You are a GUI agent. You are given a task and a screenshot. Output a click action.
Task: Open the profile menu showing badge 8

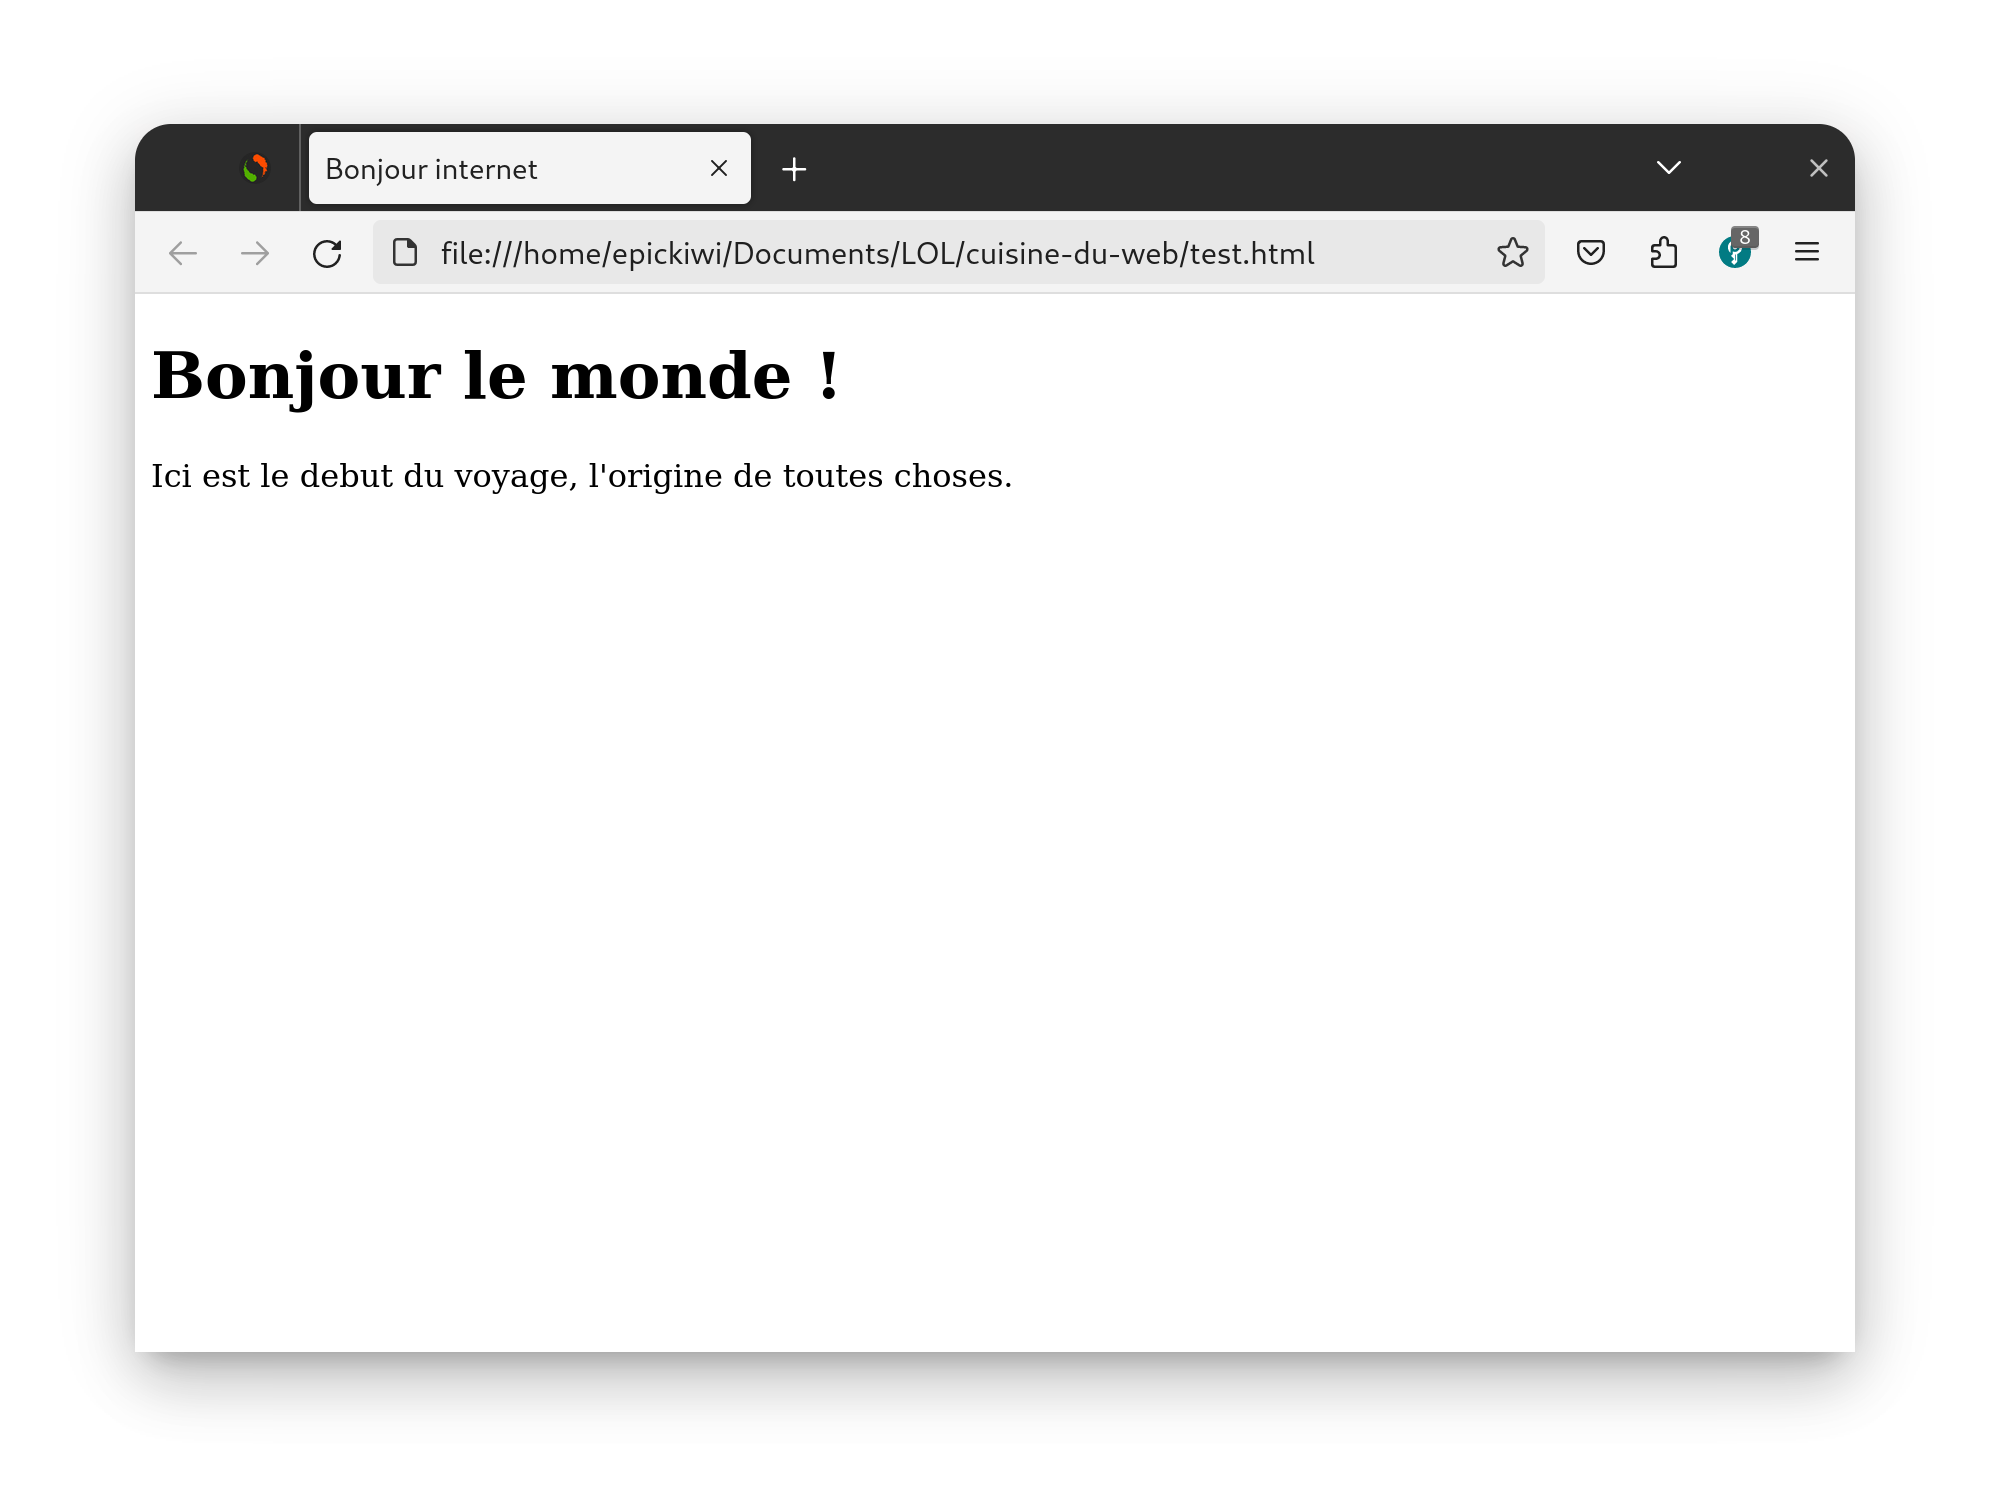(1735, 253)
